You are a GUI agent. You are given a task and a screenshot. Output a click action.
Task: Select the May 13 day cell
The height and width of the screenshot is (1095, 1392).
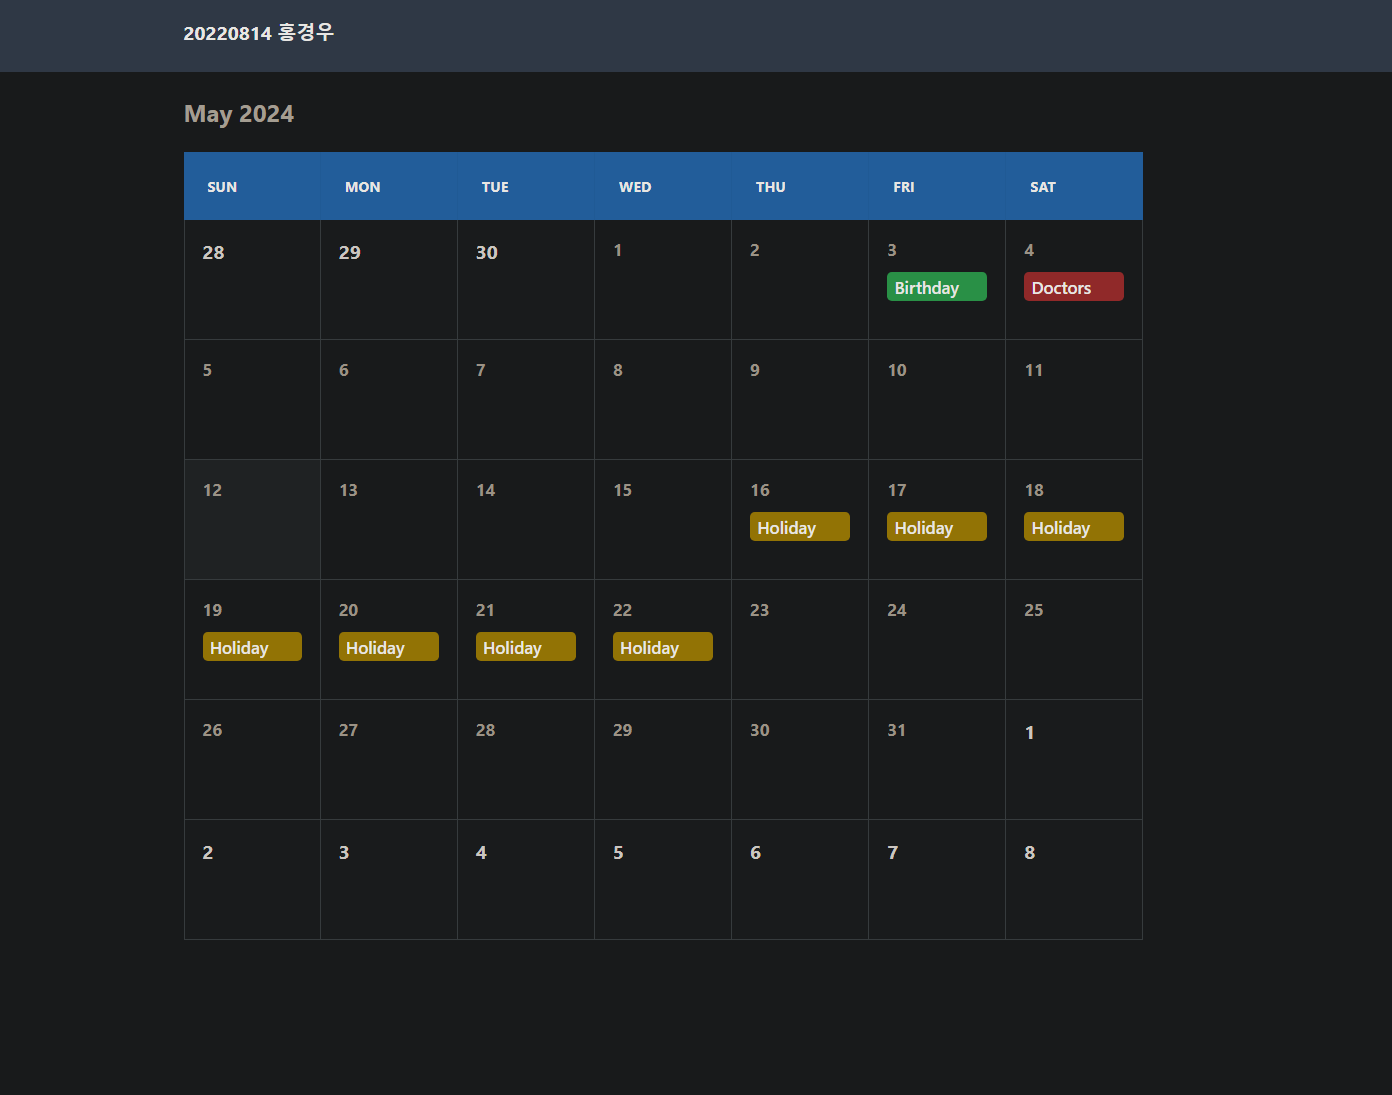point(389,520)
